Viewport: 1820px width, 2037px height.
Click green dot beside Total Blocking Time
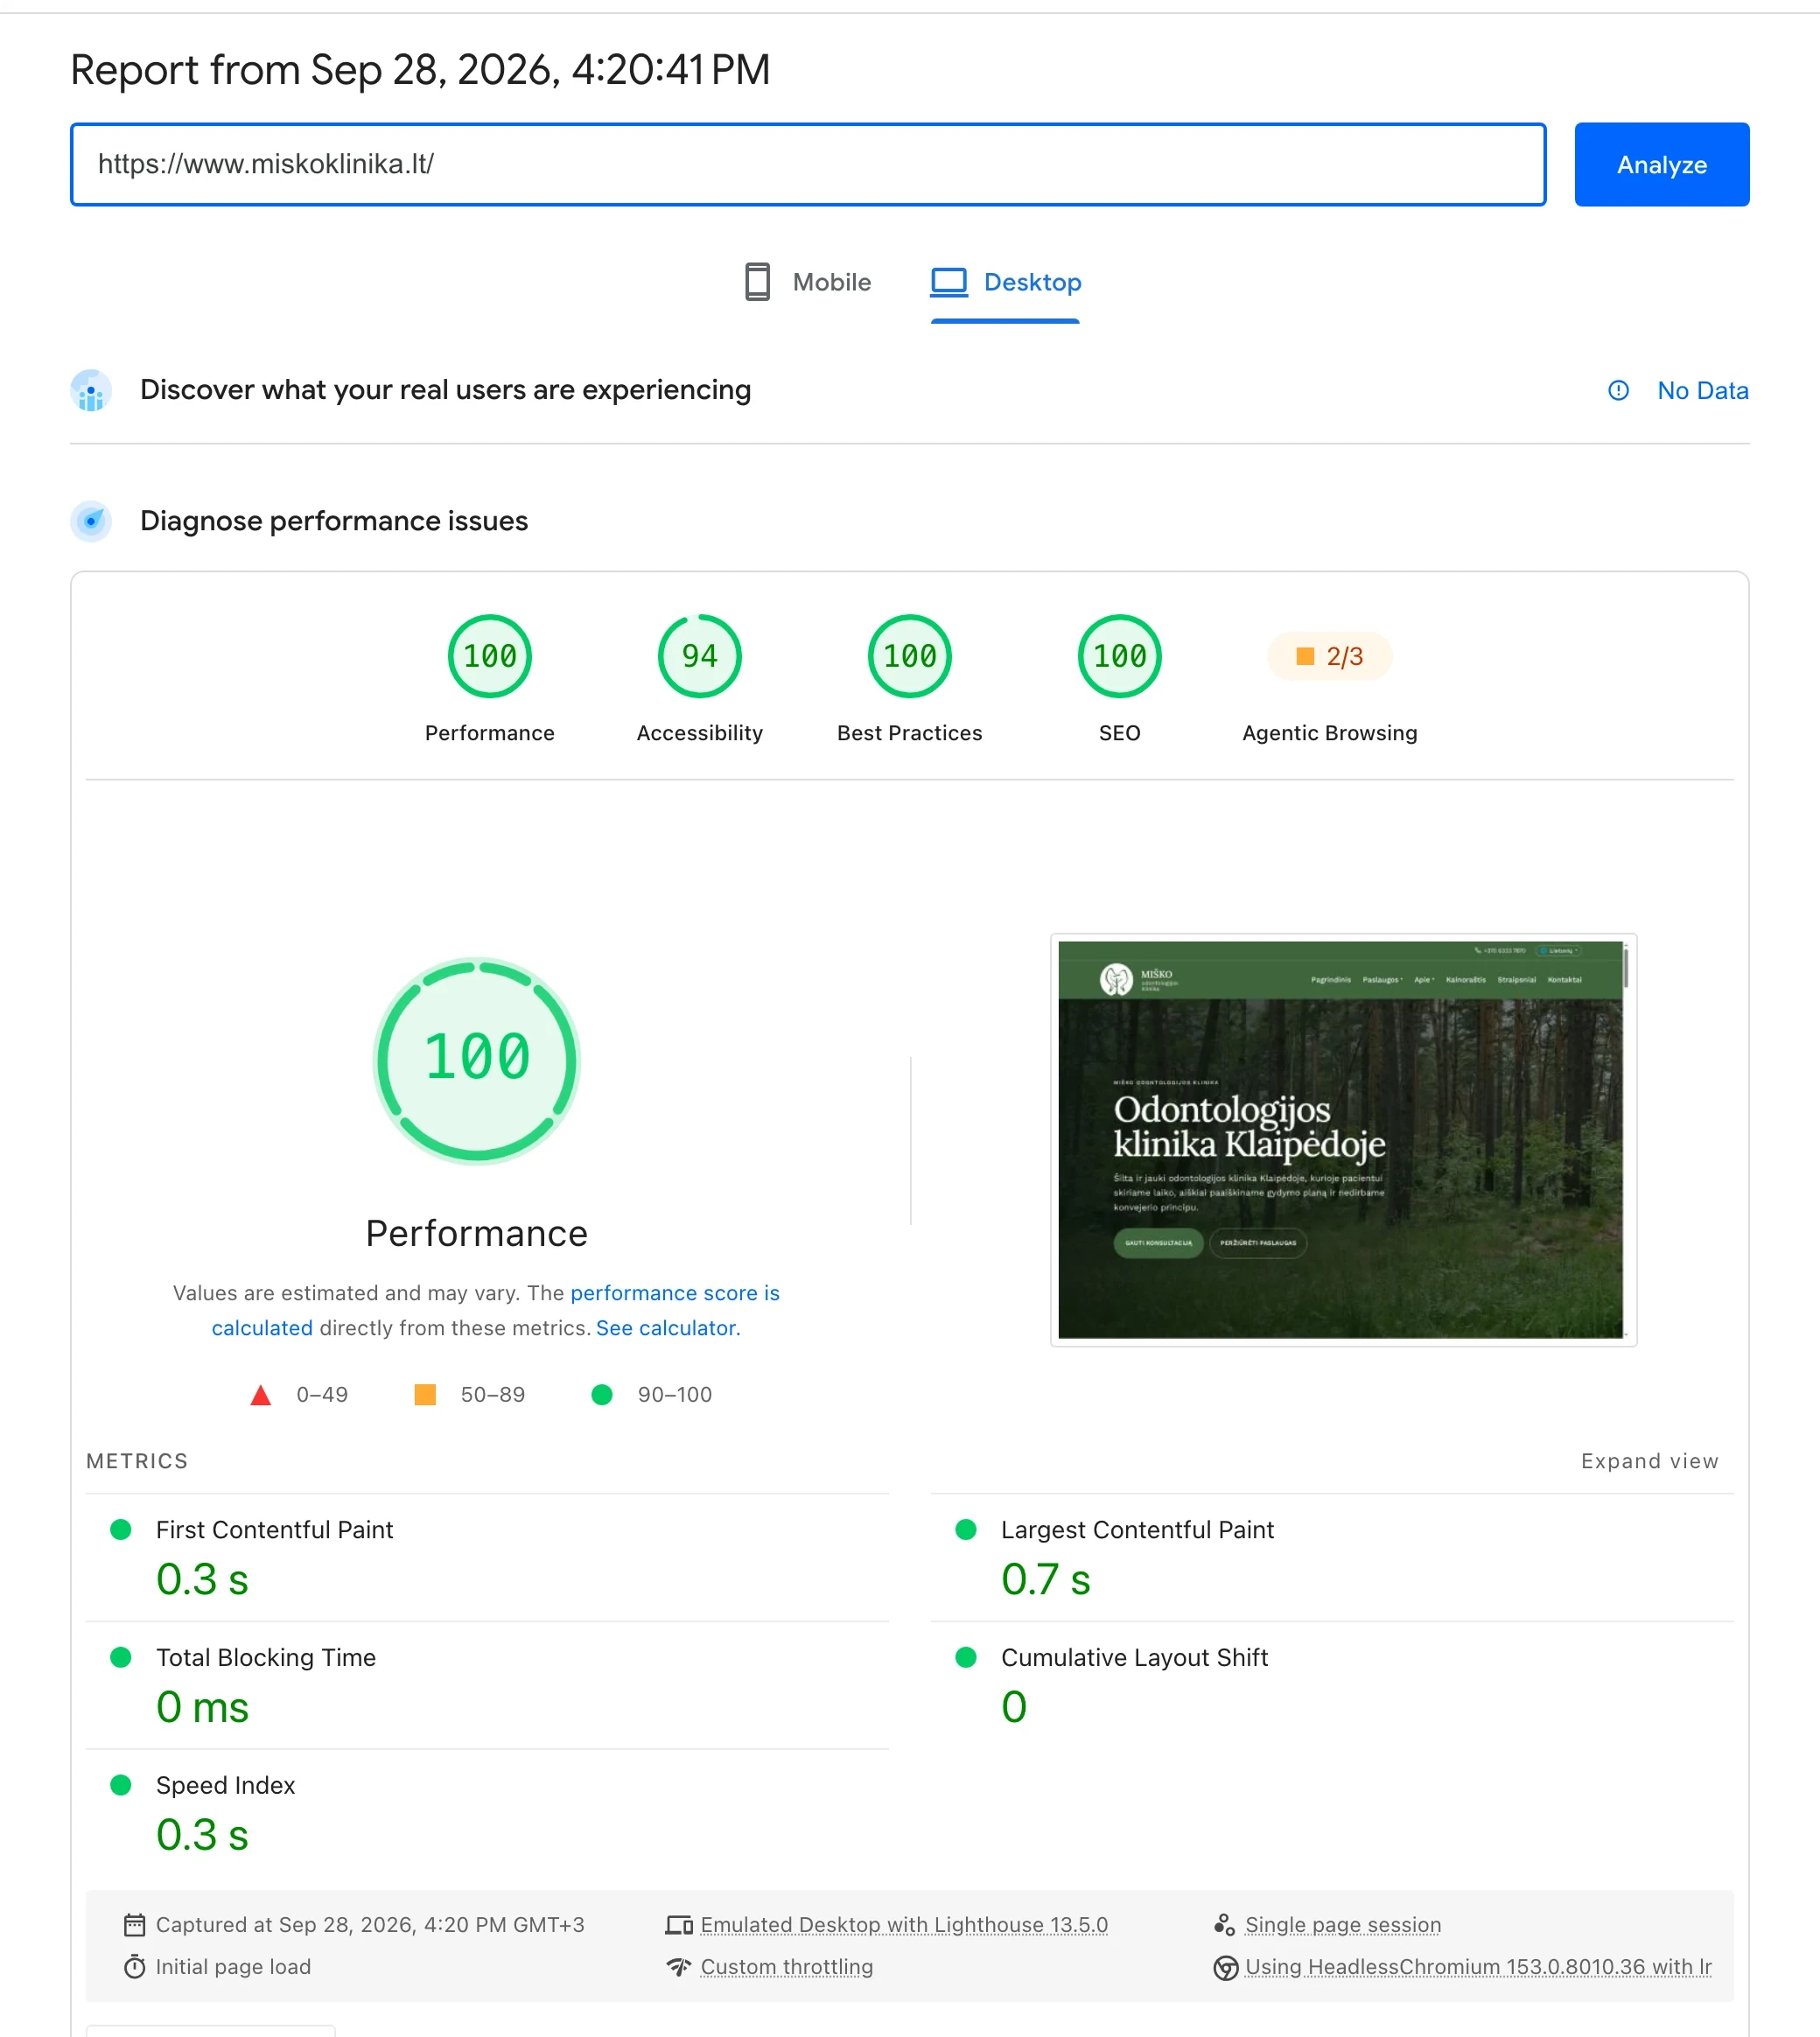121,1657
